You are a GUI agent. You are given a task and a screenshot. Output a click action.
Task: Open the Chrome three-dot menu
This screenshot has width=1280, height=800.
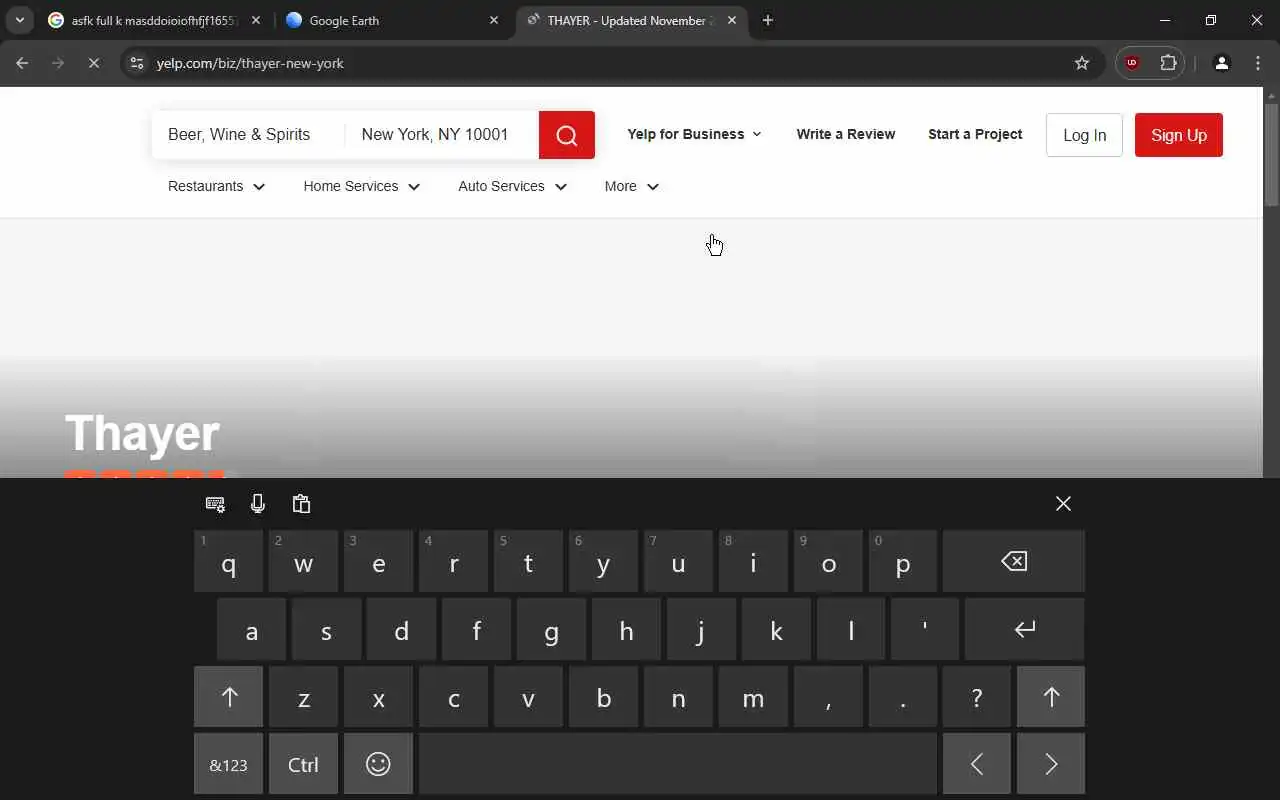(1258, 63)
